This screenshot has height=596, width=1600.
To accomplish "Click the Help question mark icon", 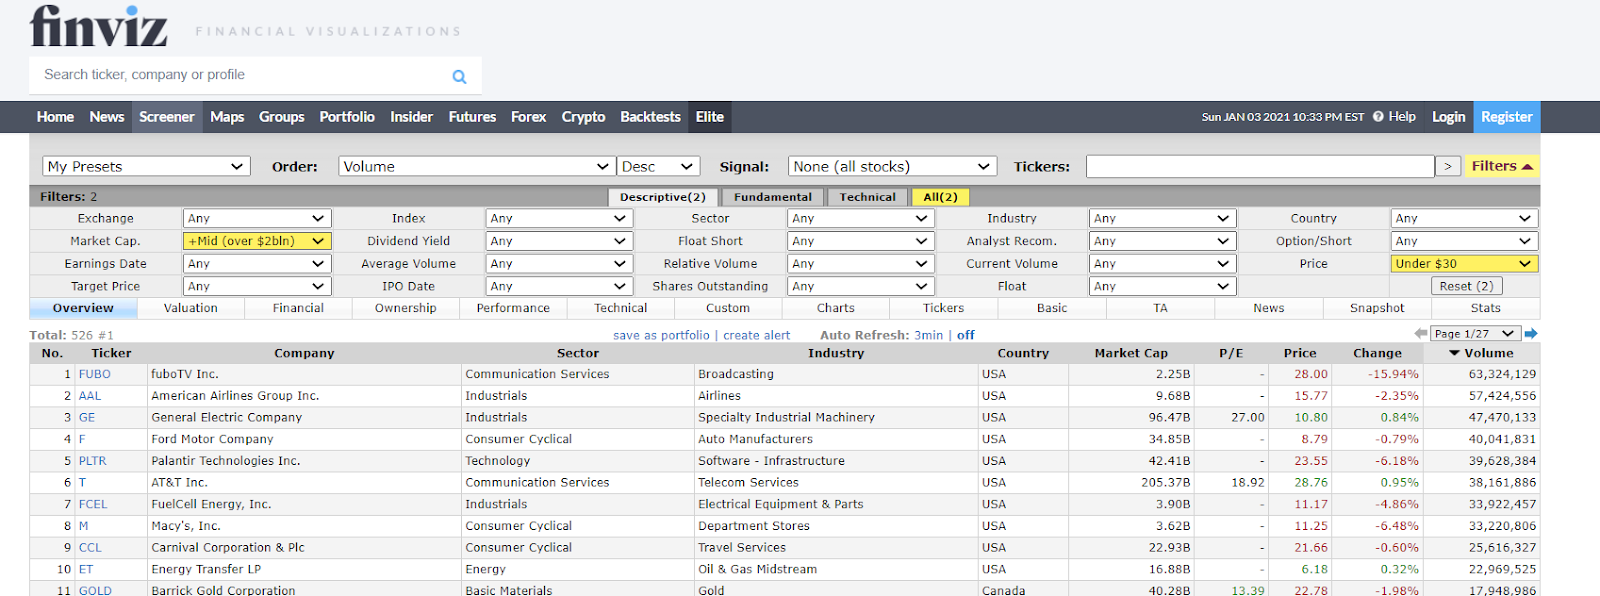I will pyautogui.click(x=1378, y=117).
